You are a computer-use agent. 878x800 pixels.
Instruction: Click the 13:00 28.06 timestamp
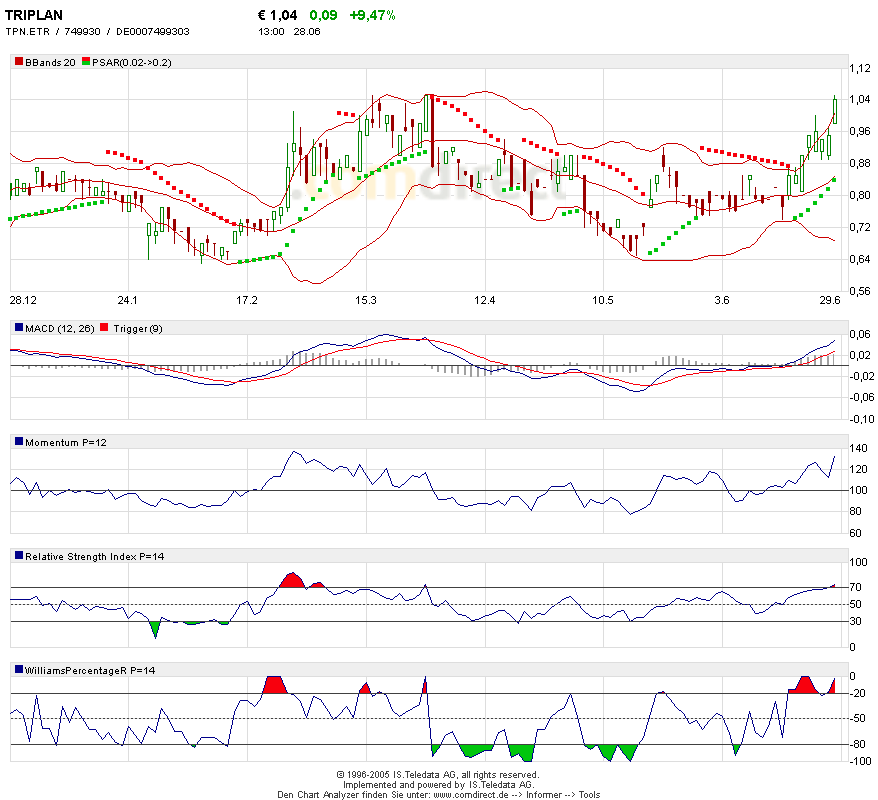288,32
